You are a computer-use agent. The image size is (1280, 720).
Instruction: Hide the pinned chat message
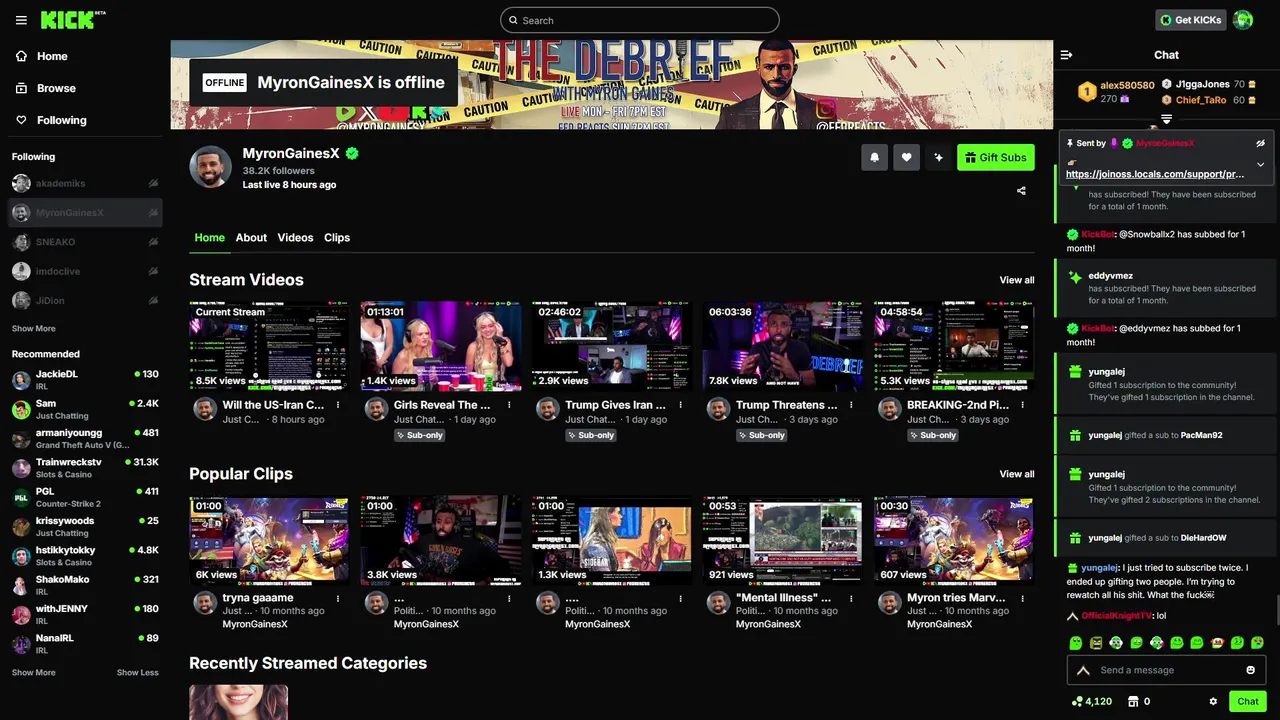1261,143
